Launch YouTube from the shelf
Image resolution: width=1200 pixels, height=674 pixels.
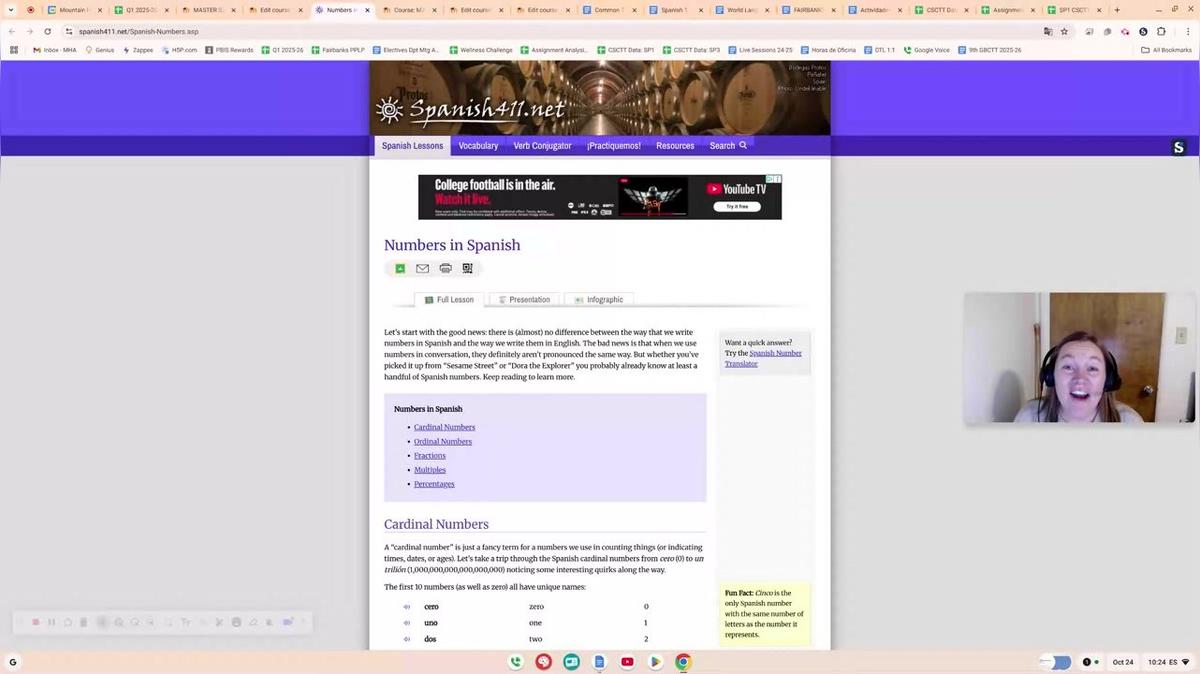point(627,662)
